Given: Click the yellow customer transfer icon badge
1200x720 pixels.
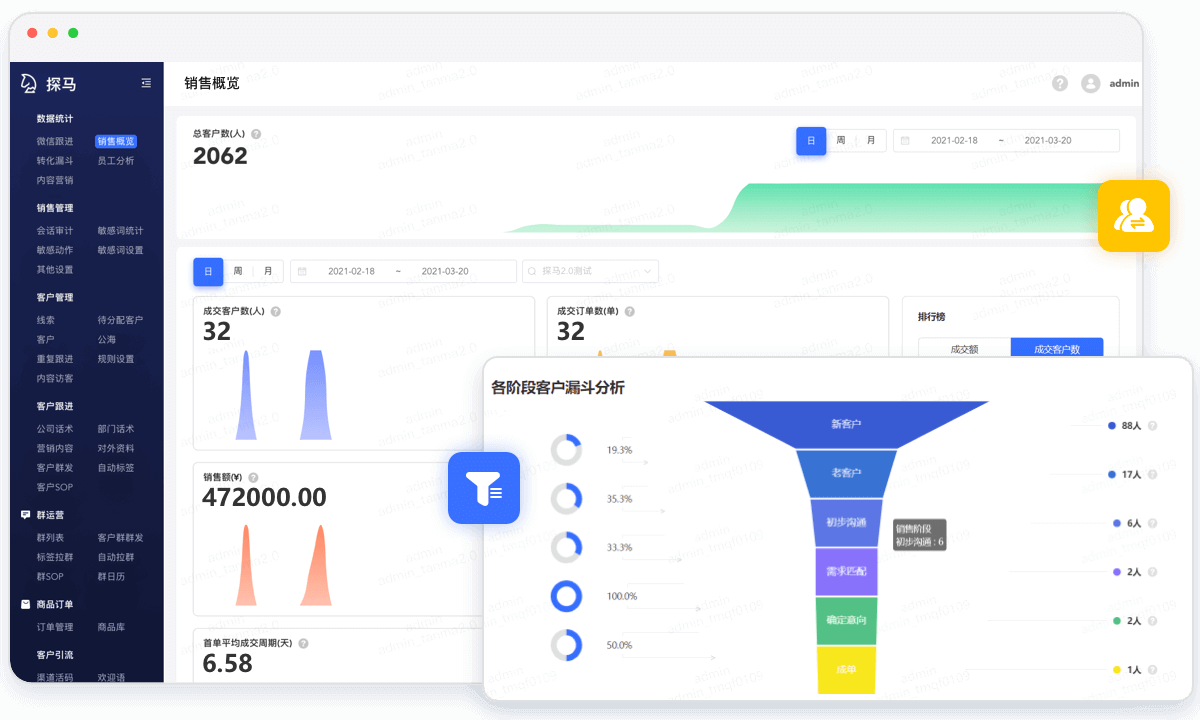Looking at the screenshot, I should click(1134, 215).
